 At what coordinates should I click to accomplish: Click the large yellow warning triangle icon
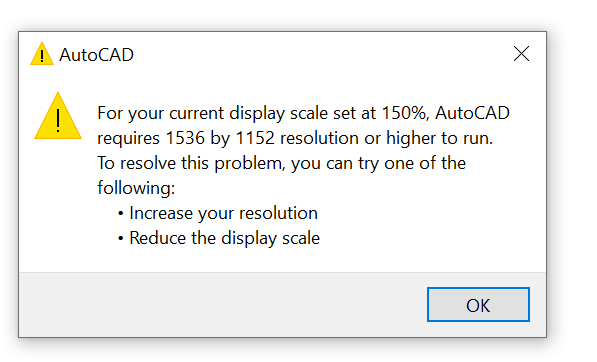(58, 116)
